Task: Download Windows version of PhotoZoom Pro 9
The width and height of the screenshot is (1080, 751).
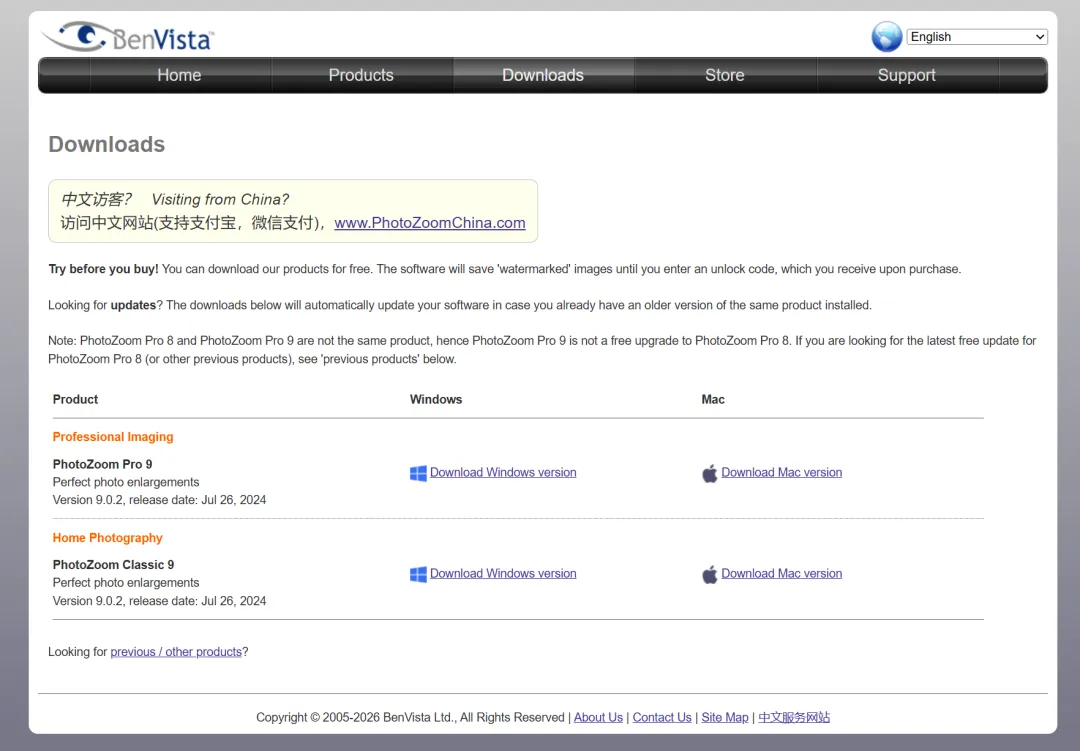Action: 503,473
